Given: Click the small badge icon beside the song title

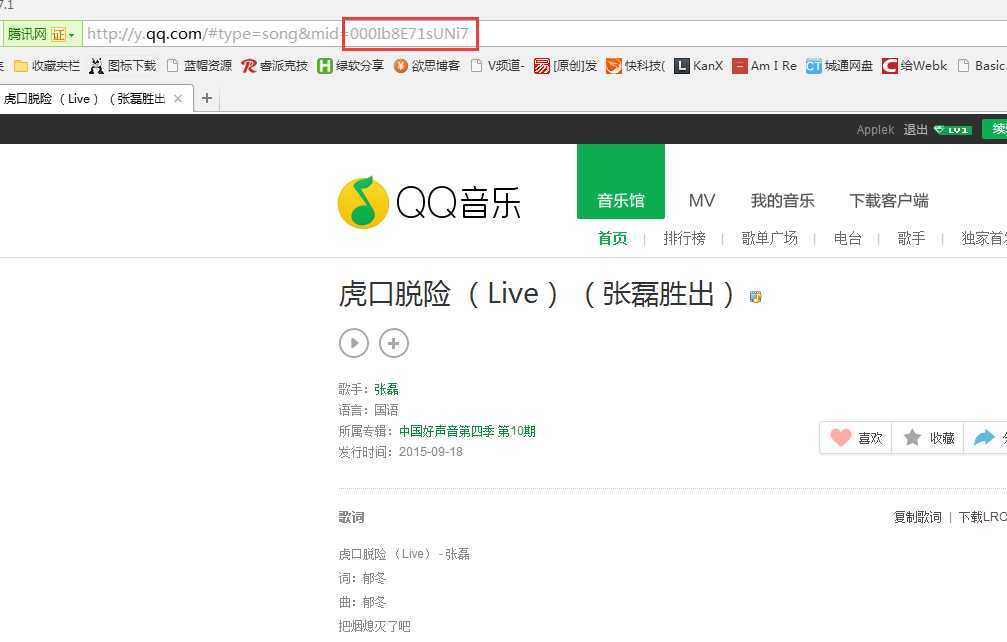Looking at the screenshot, I should click(756, 297).
